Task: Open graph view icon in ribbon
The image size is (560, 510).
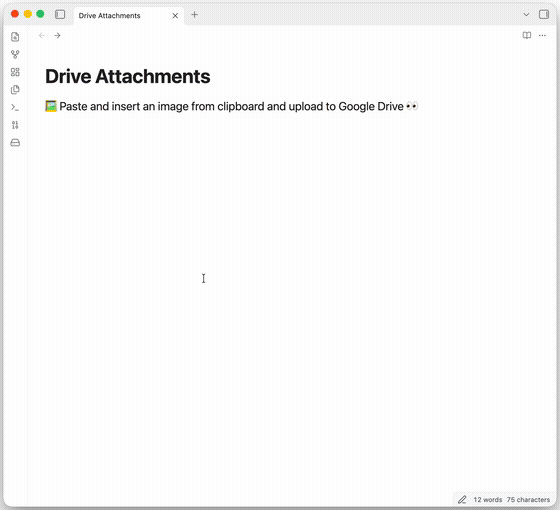Action: (x=15, y=54)
